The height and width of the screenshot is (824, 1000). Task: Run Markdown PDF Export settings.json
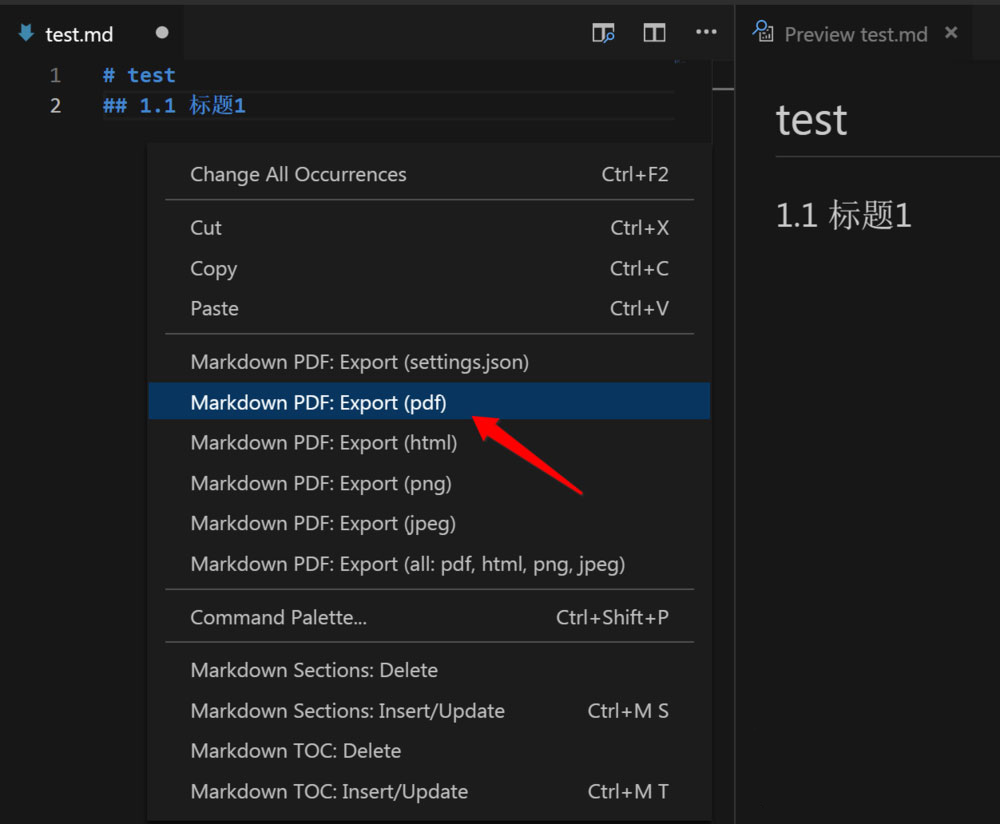[x=360, y=361]
